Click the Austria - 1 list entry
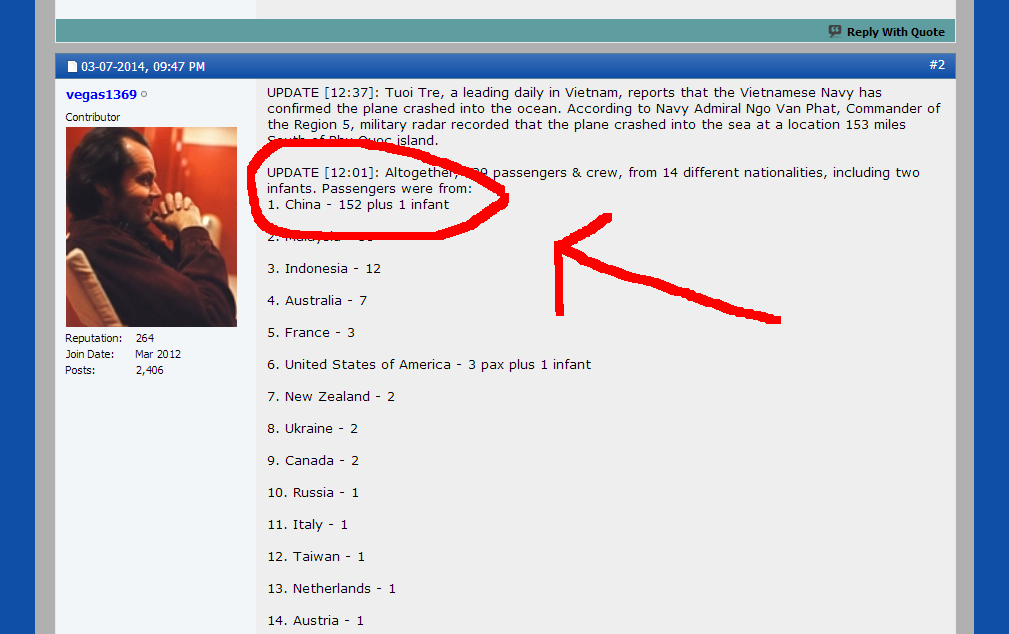Screen dimensions: 1009x634 coord(315,620)
